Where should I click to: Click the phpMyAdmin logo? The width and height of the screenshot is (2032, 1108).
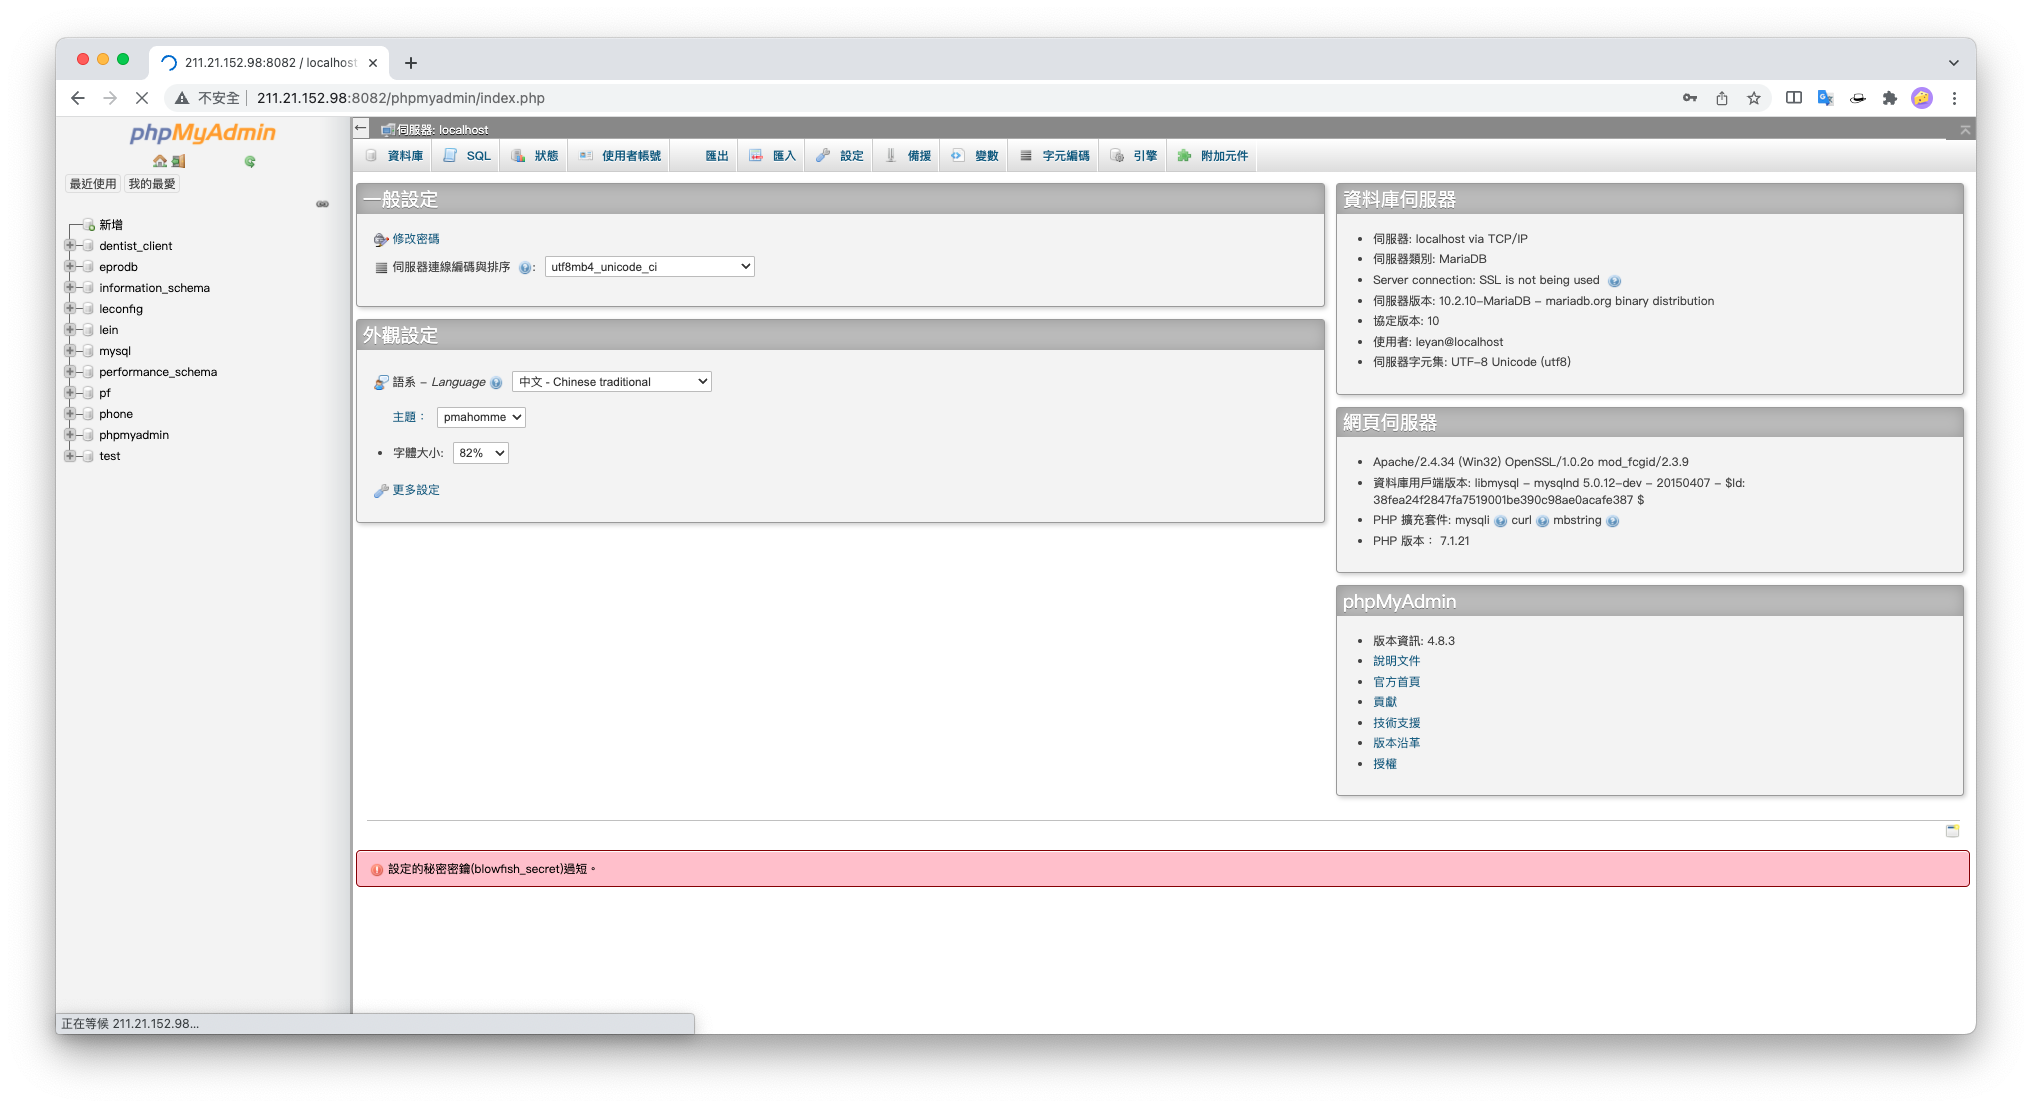click(x=203, y=133)
